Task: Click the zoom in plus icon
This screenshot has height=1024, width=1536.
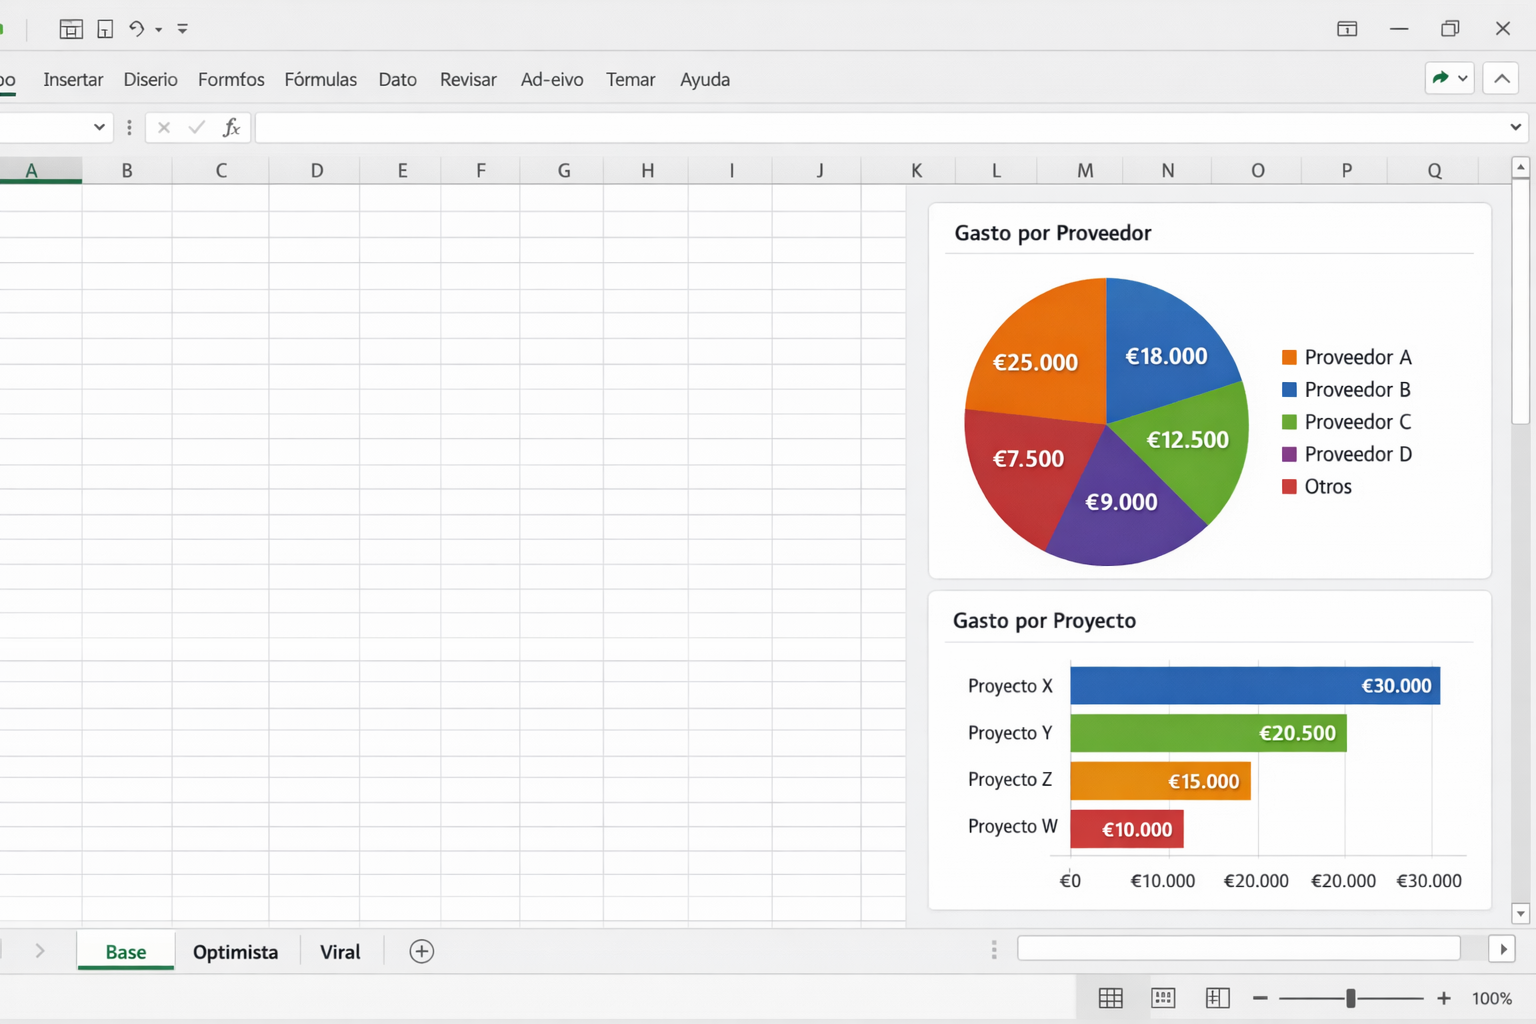Action: (1443, 998)
